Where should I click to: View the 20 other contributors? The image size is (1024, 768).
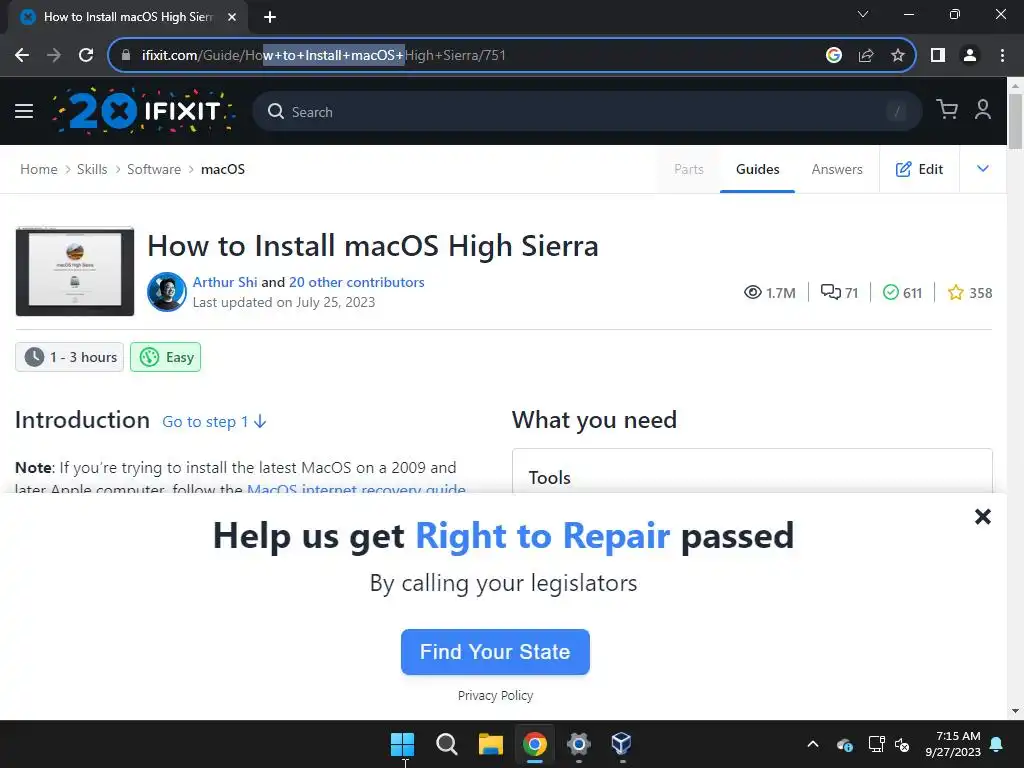coord(357,282)
